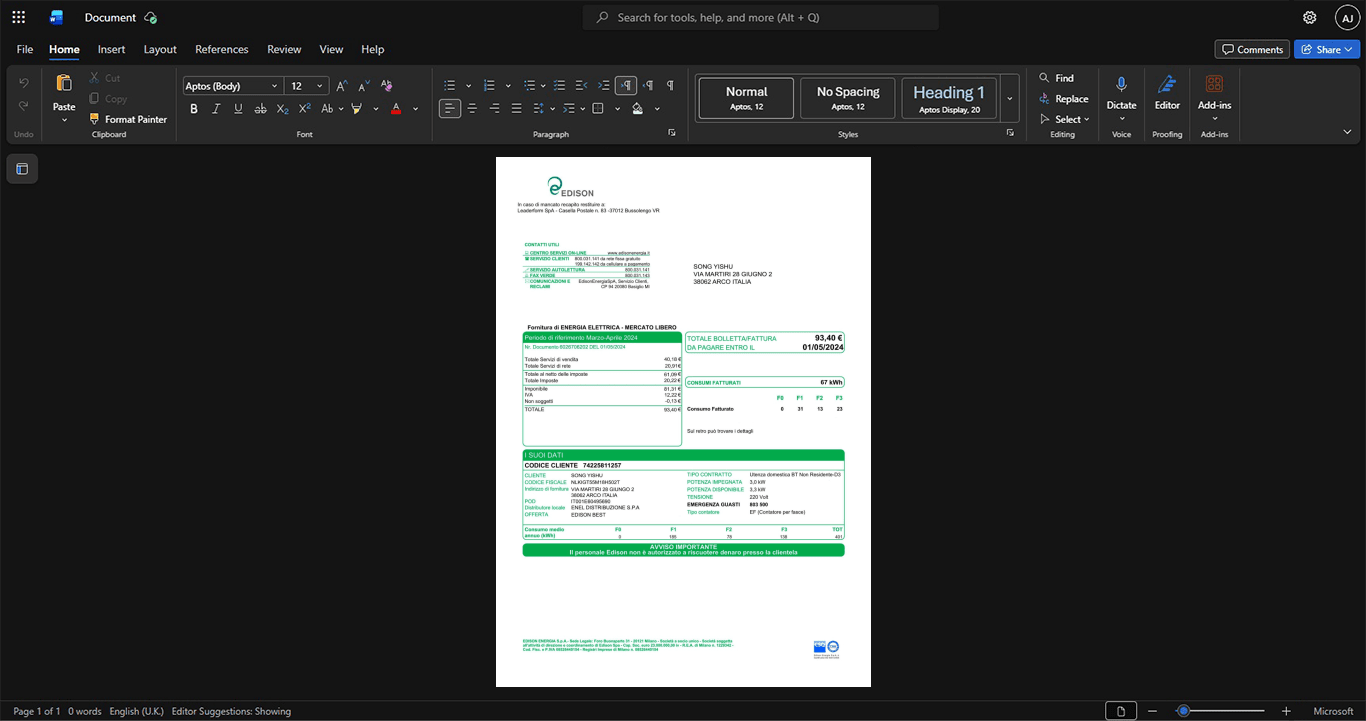1366x721 pixels.
Task: Center align the paragraph
Action: (472, 109)
